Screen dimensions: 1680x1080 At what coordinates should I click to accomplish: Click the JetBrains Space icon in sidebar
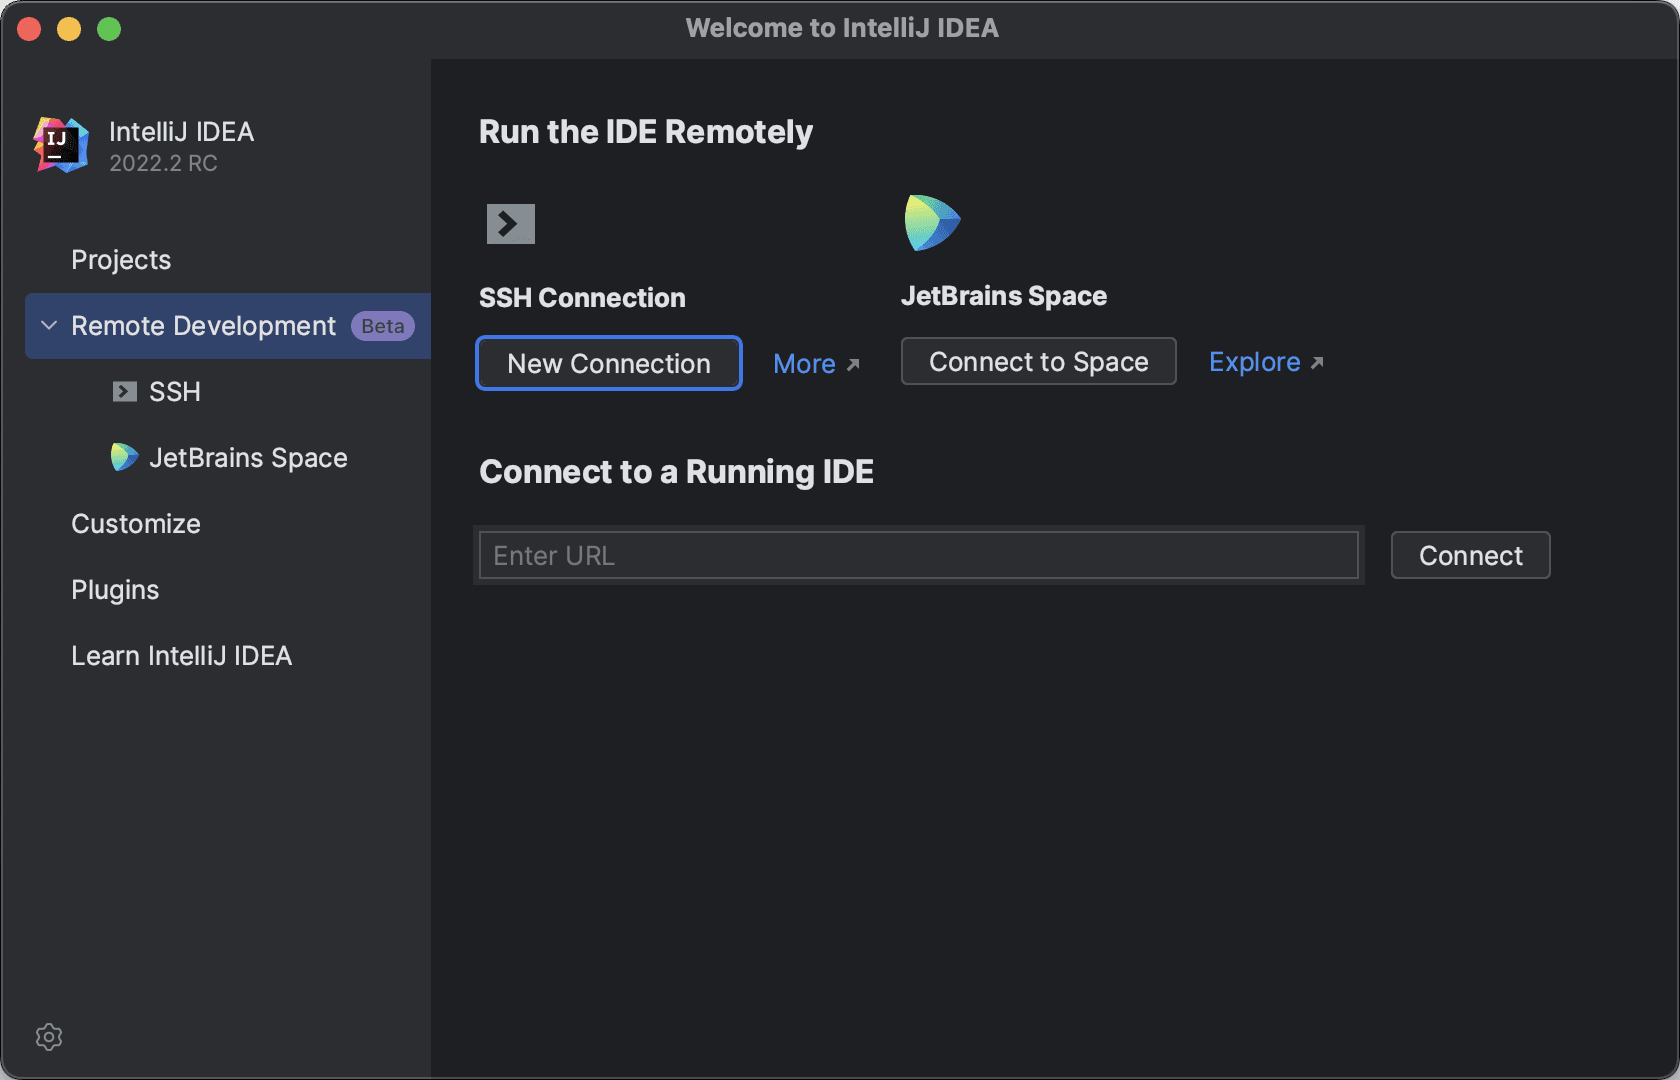(124, 457)
